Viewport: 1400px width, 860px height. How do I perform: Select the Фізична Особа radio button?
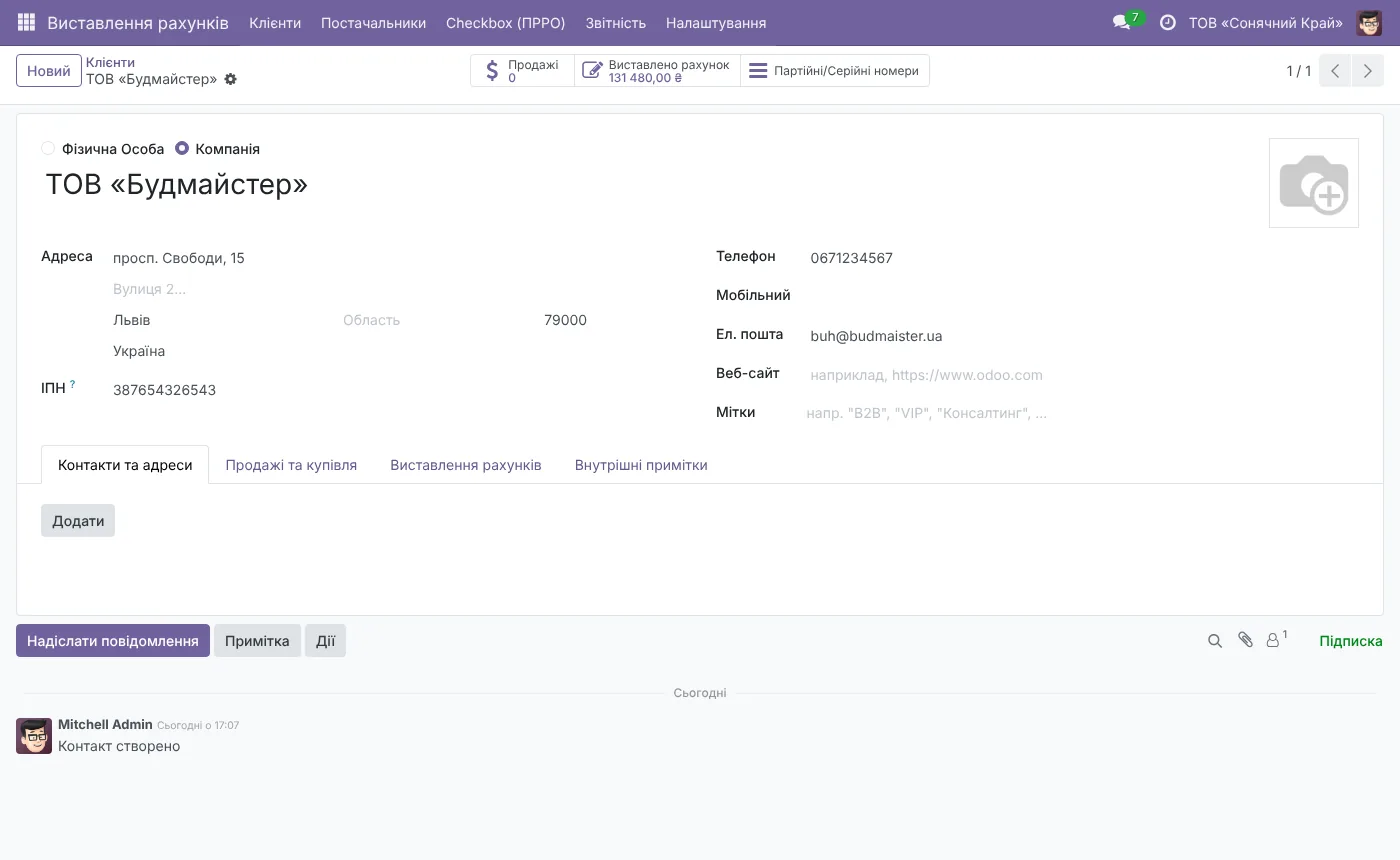pyautogui.click(x=48, y=148)
